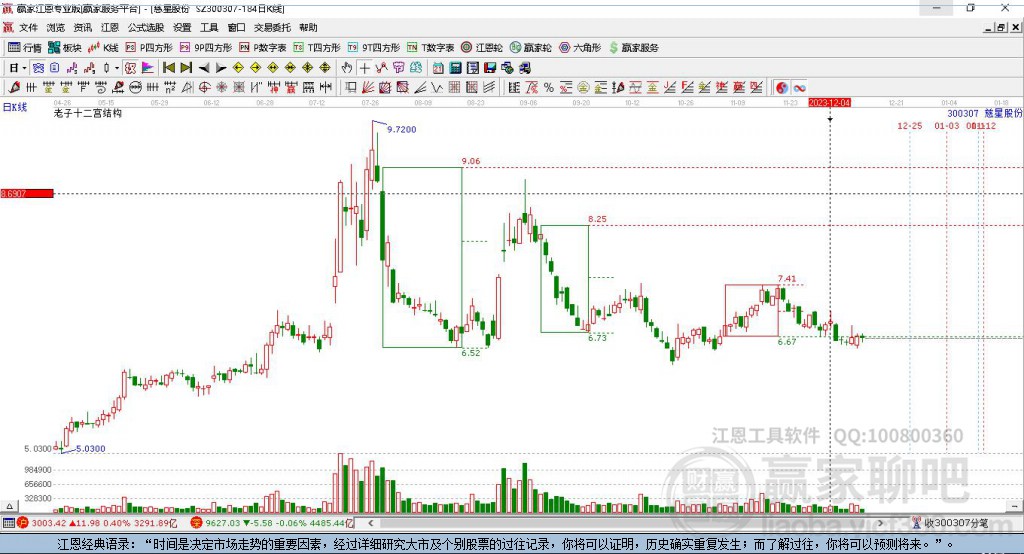Viewport: 1024px width, 554px height.
Task: Click the Shanghai index 3003.42 status
Action: click(97, 523)
